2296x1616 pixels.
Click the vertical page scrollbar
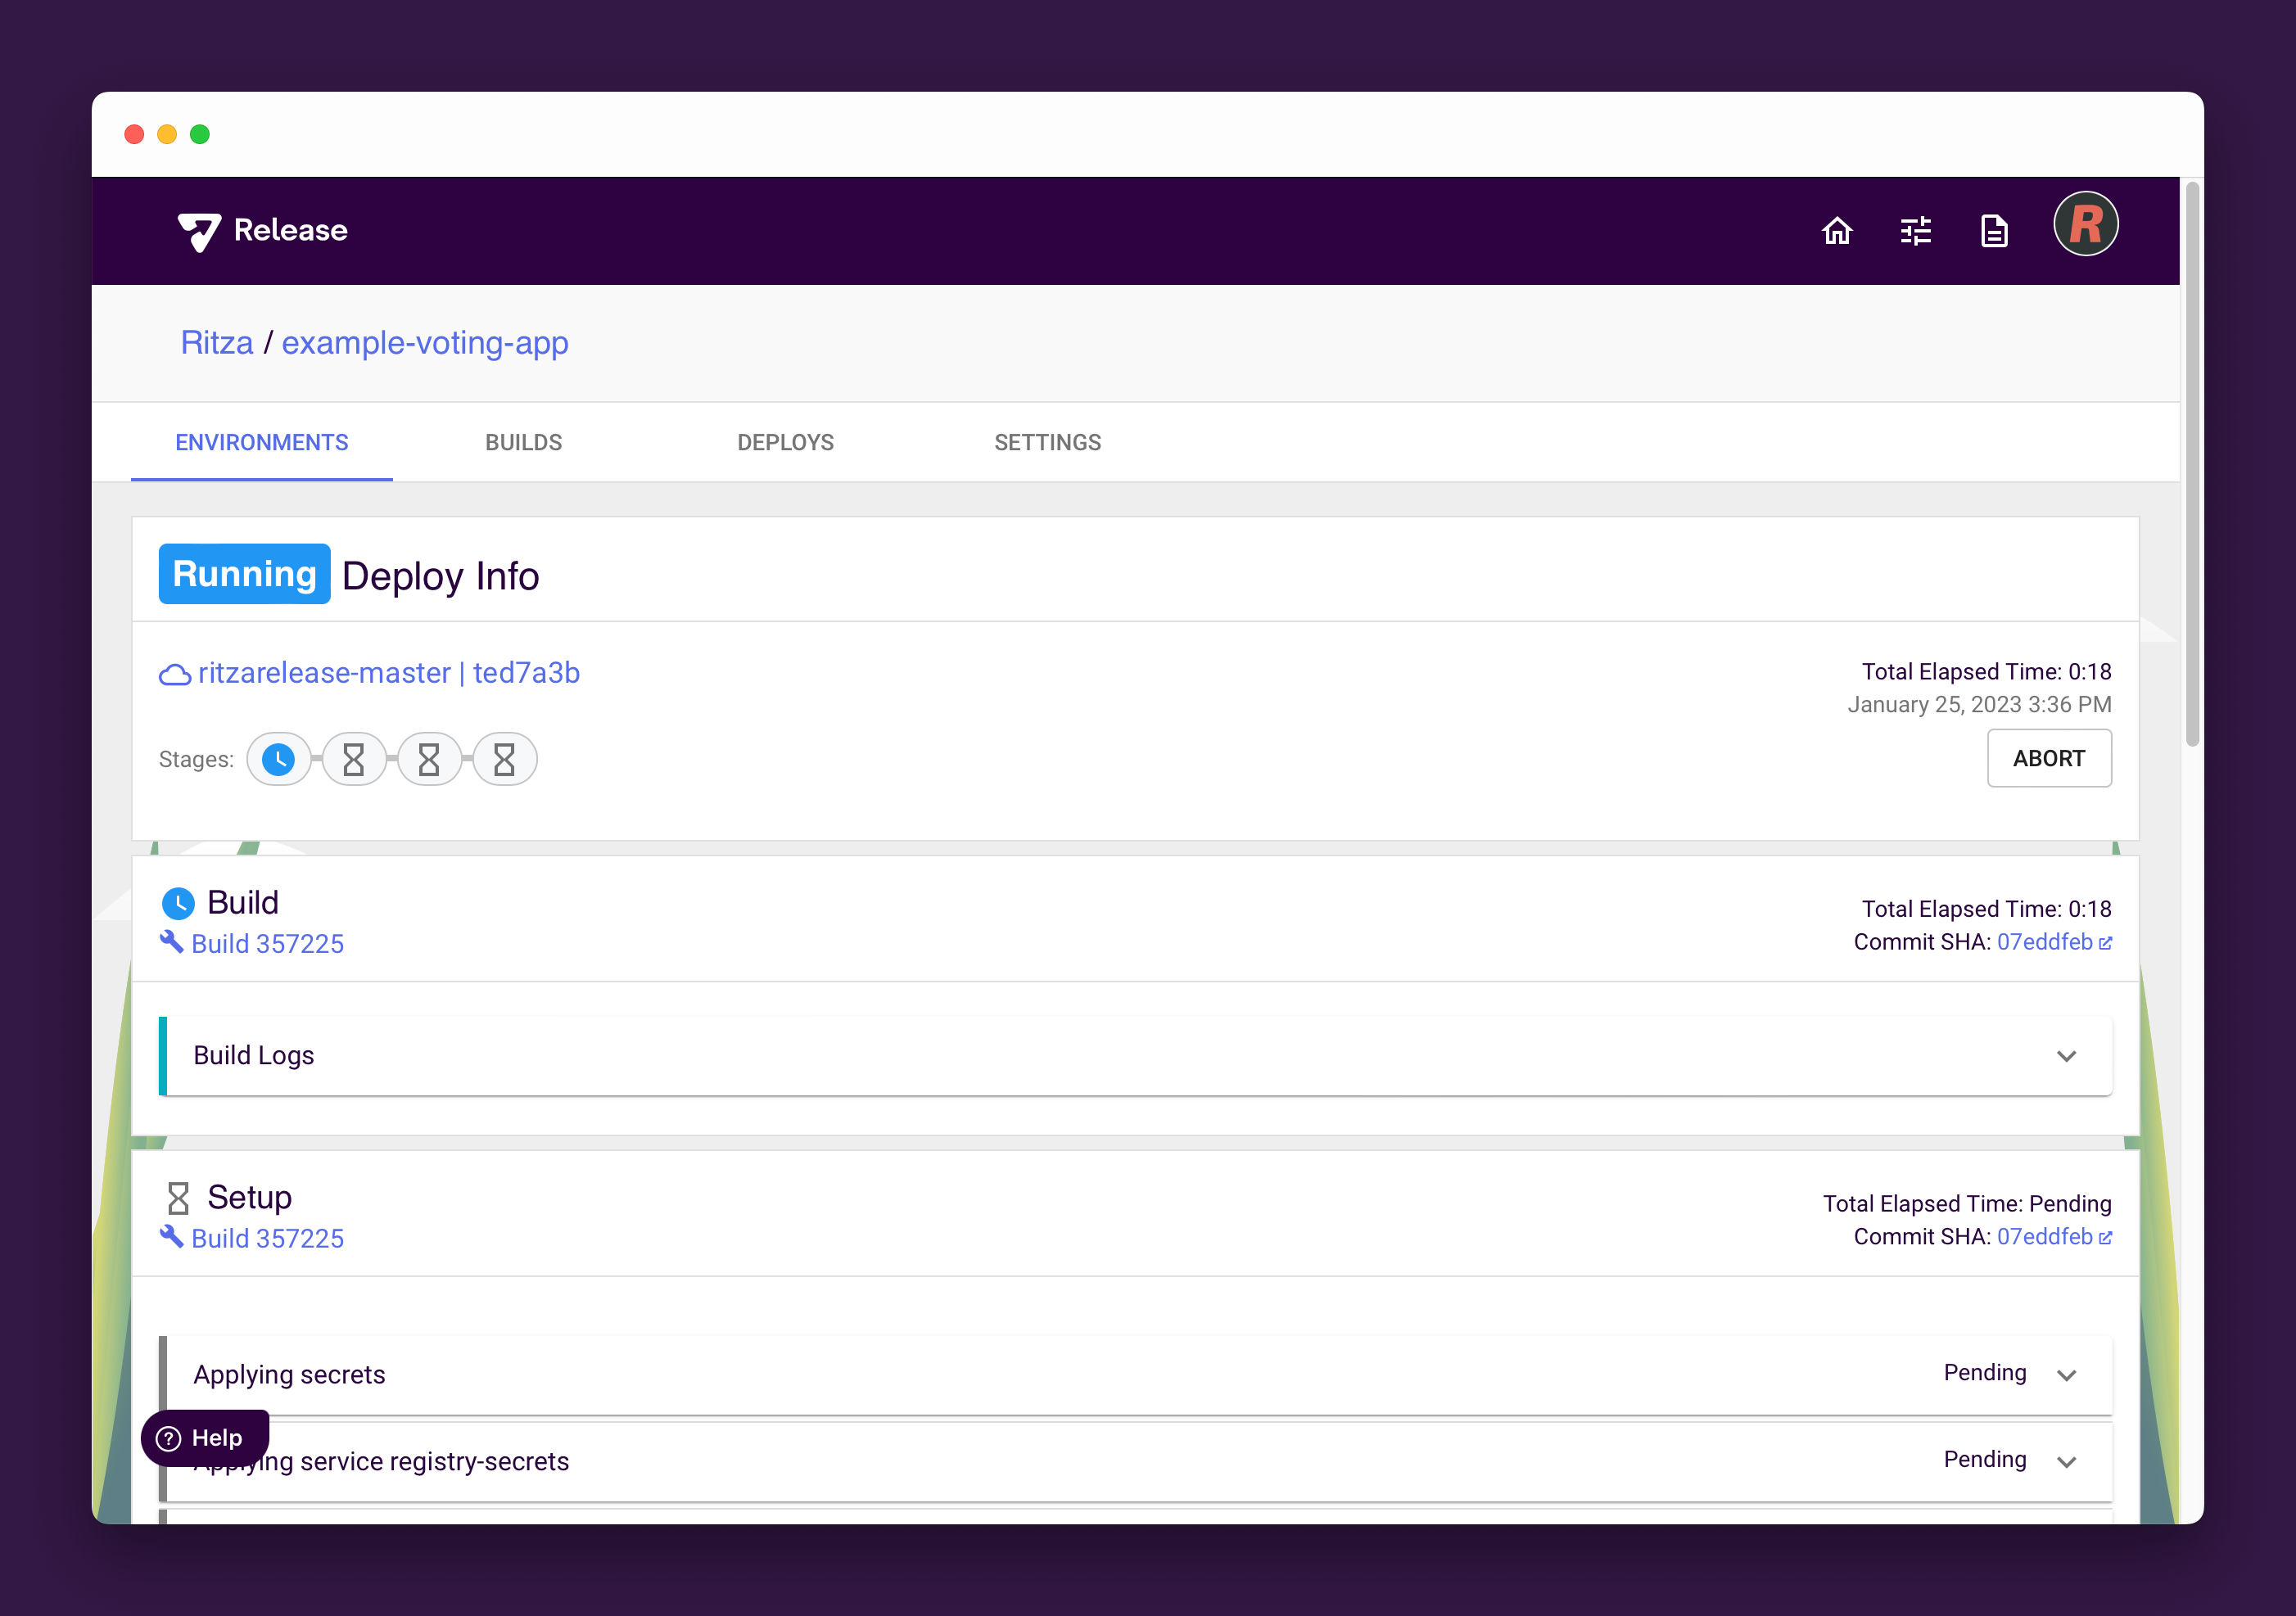(x=2192, y=465)
